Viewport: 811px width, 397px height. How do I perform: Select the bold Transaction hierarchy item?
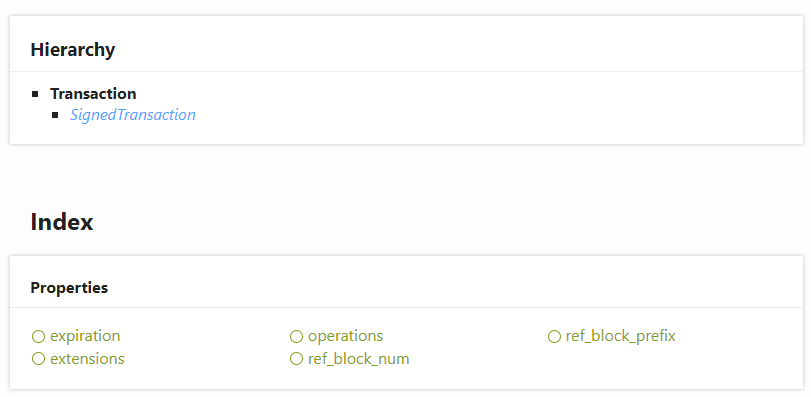pos(93,94)
